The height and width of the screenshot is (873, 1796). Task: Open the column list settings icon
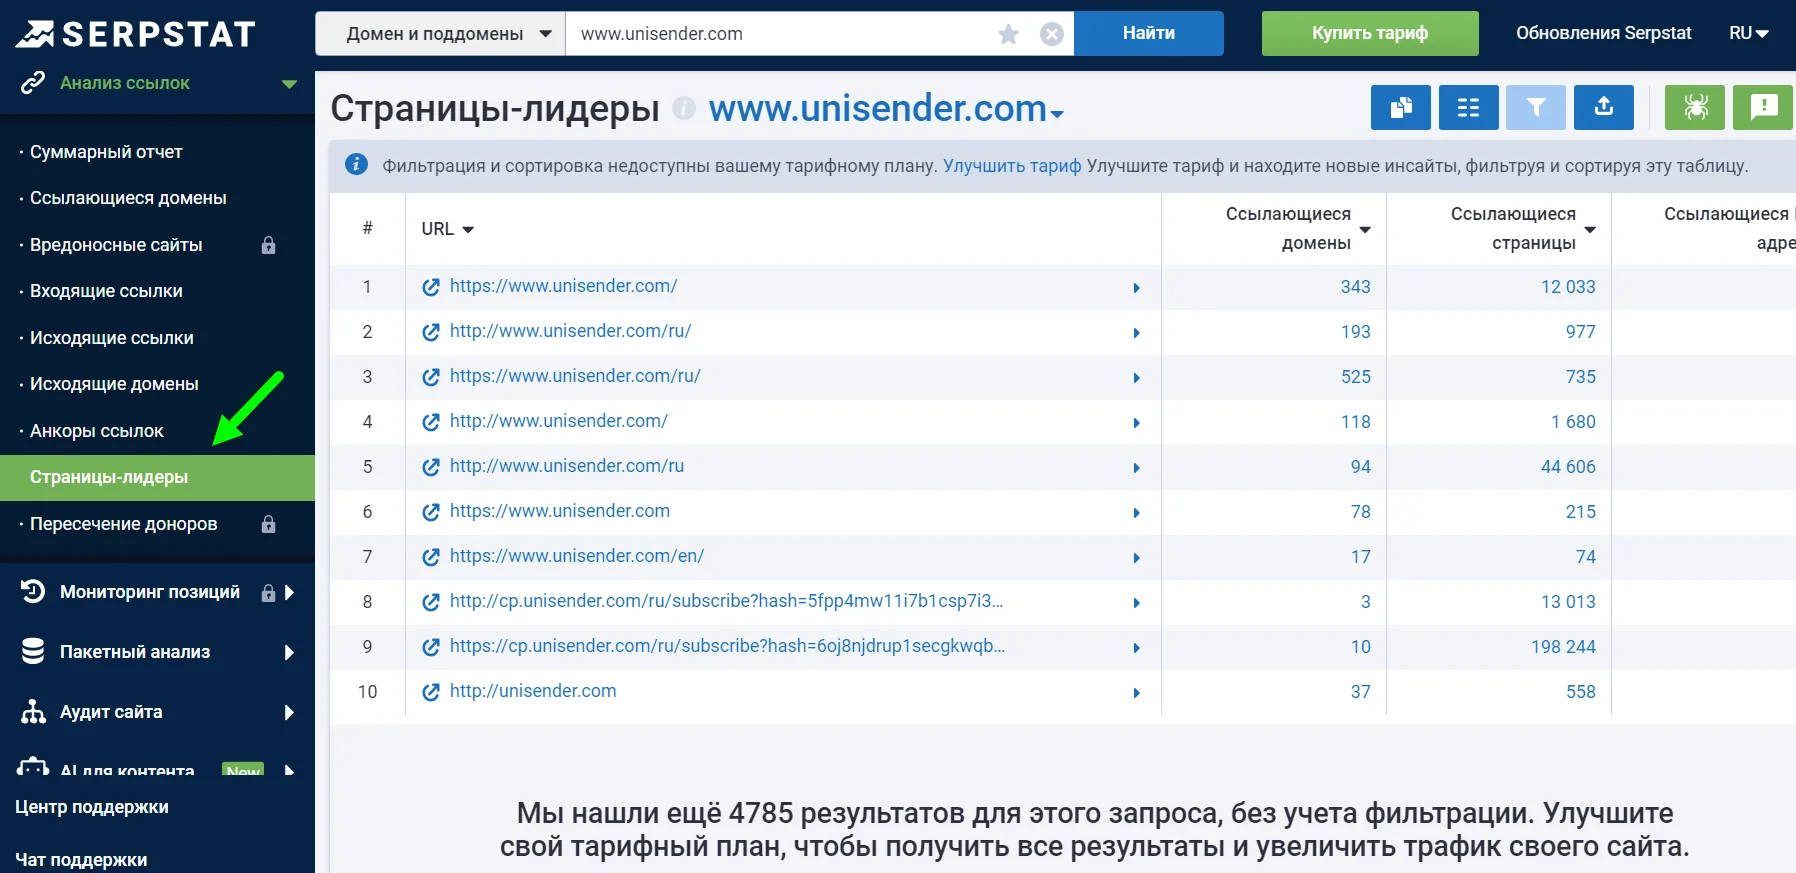[x=1468, y=107]
